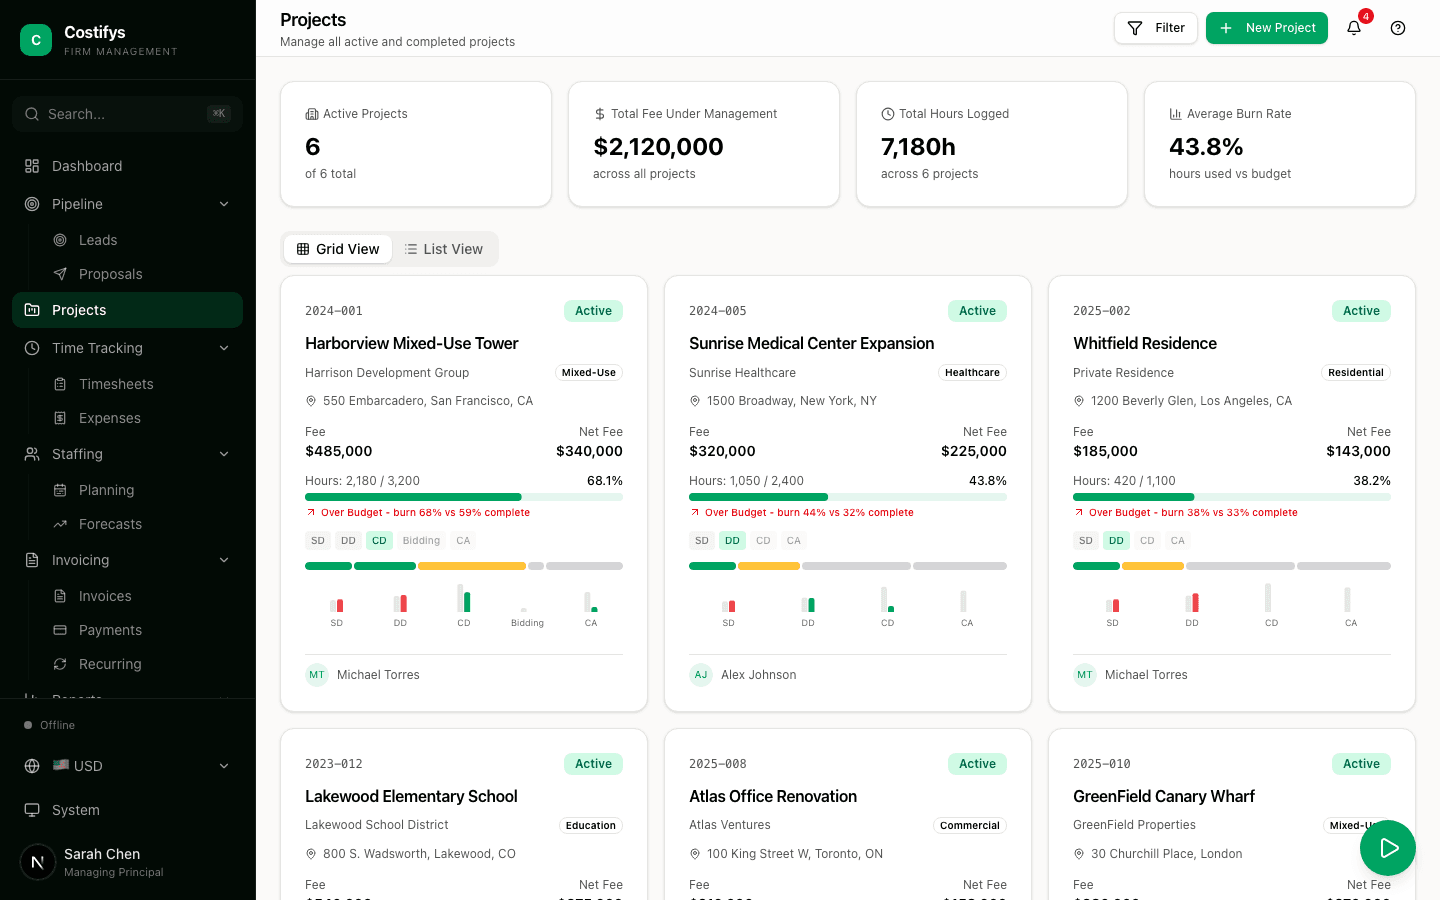The image size is (1440, 900).
Task: Open the help question mark icon
Action: [1397, 28]
